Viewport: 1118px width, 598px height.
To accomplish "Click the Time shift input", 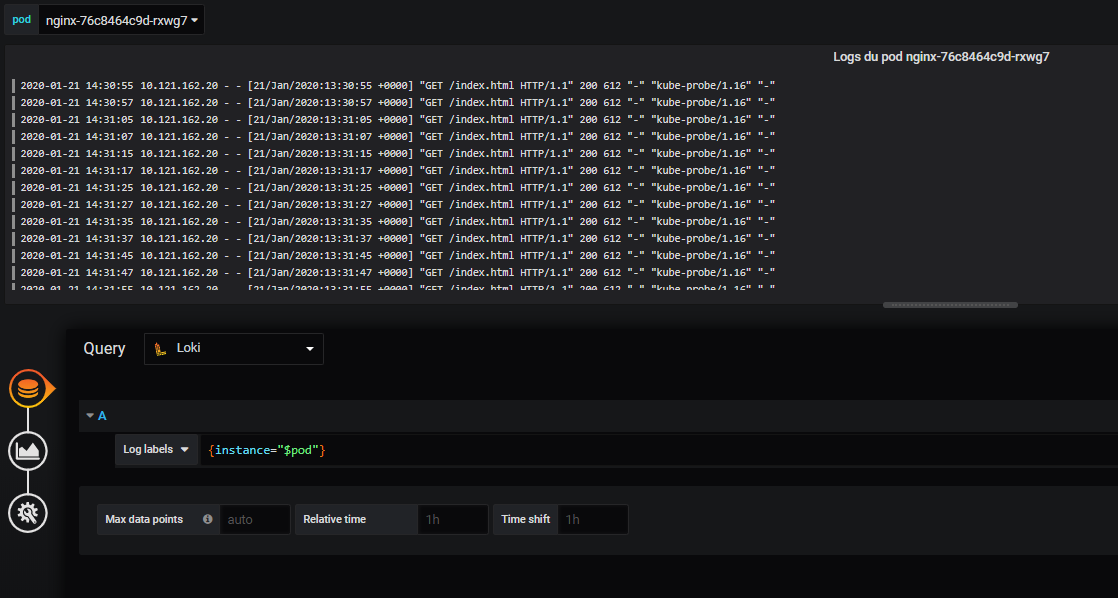I will (593, 520).
